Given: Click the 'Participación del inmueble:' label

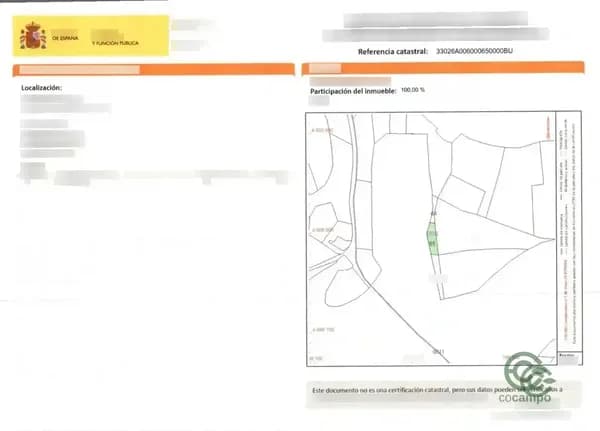Looking at the screenshot, I should [x=353, y=91].
